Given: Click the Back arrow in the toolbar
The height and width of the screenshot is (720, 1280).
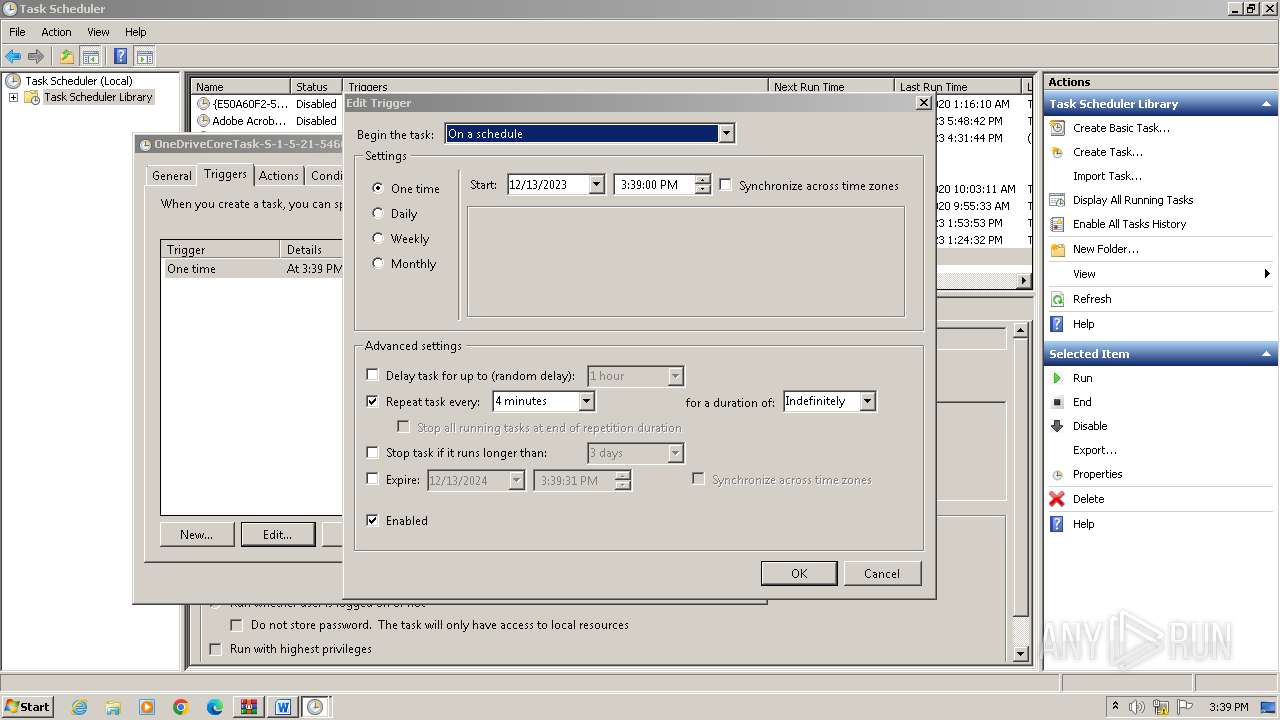Looking at the screenshot, I should point(13,57).
